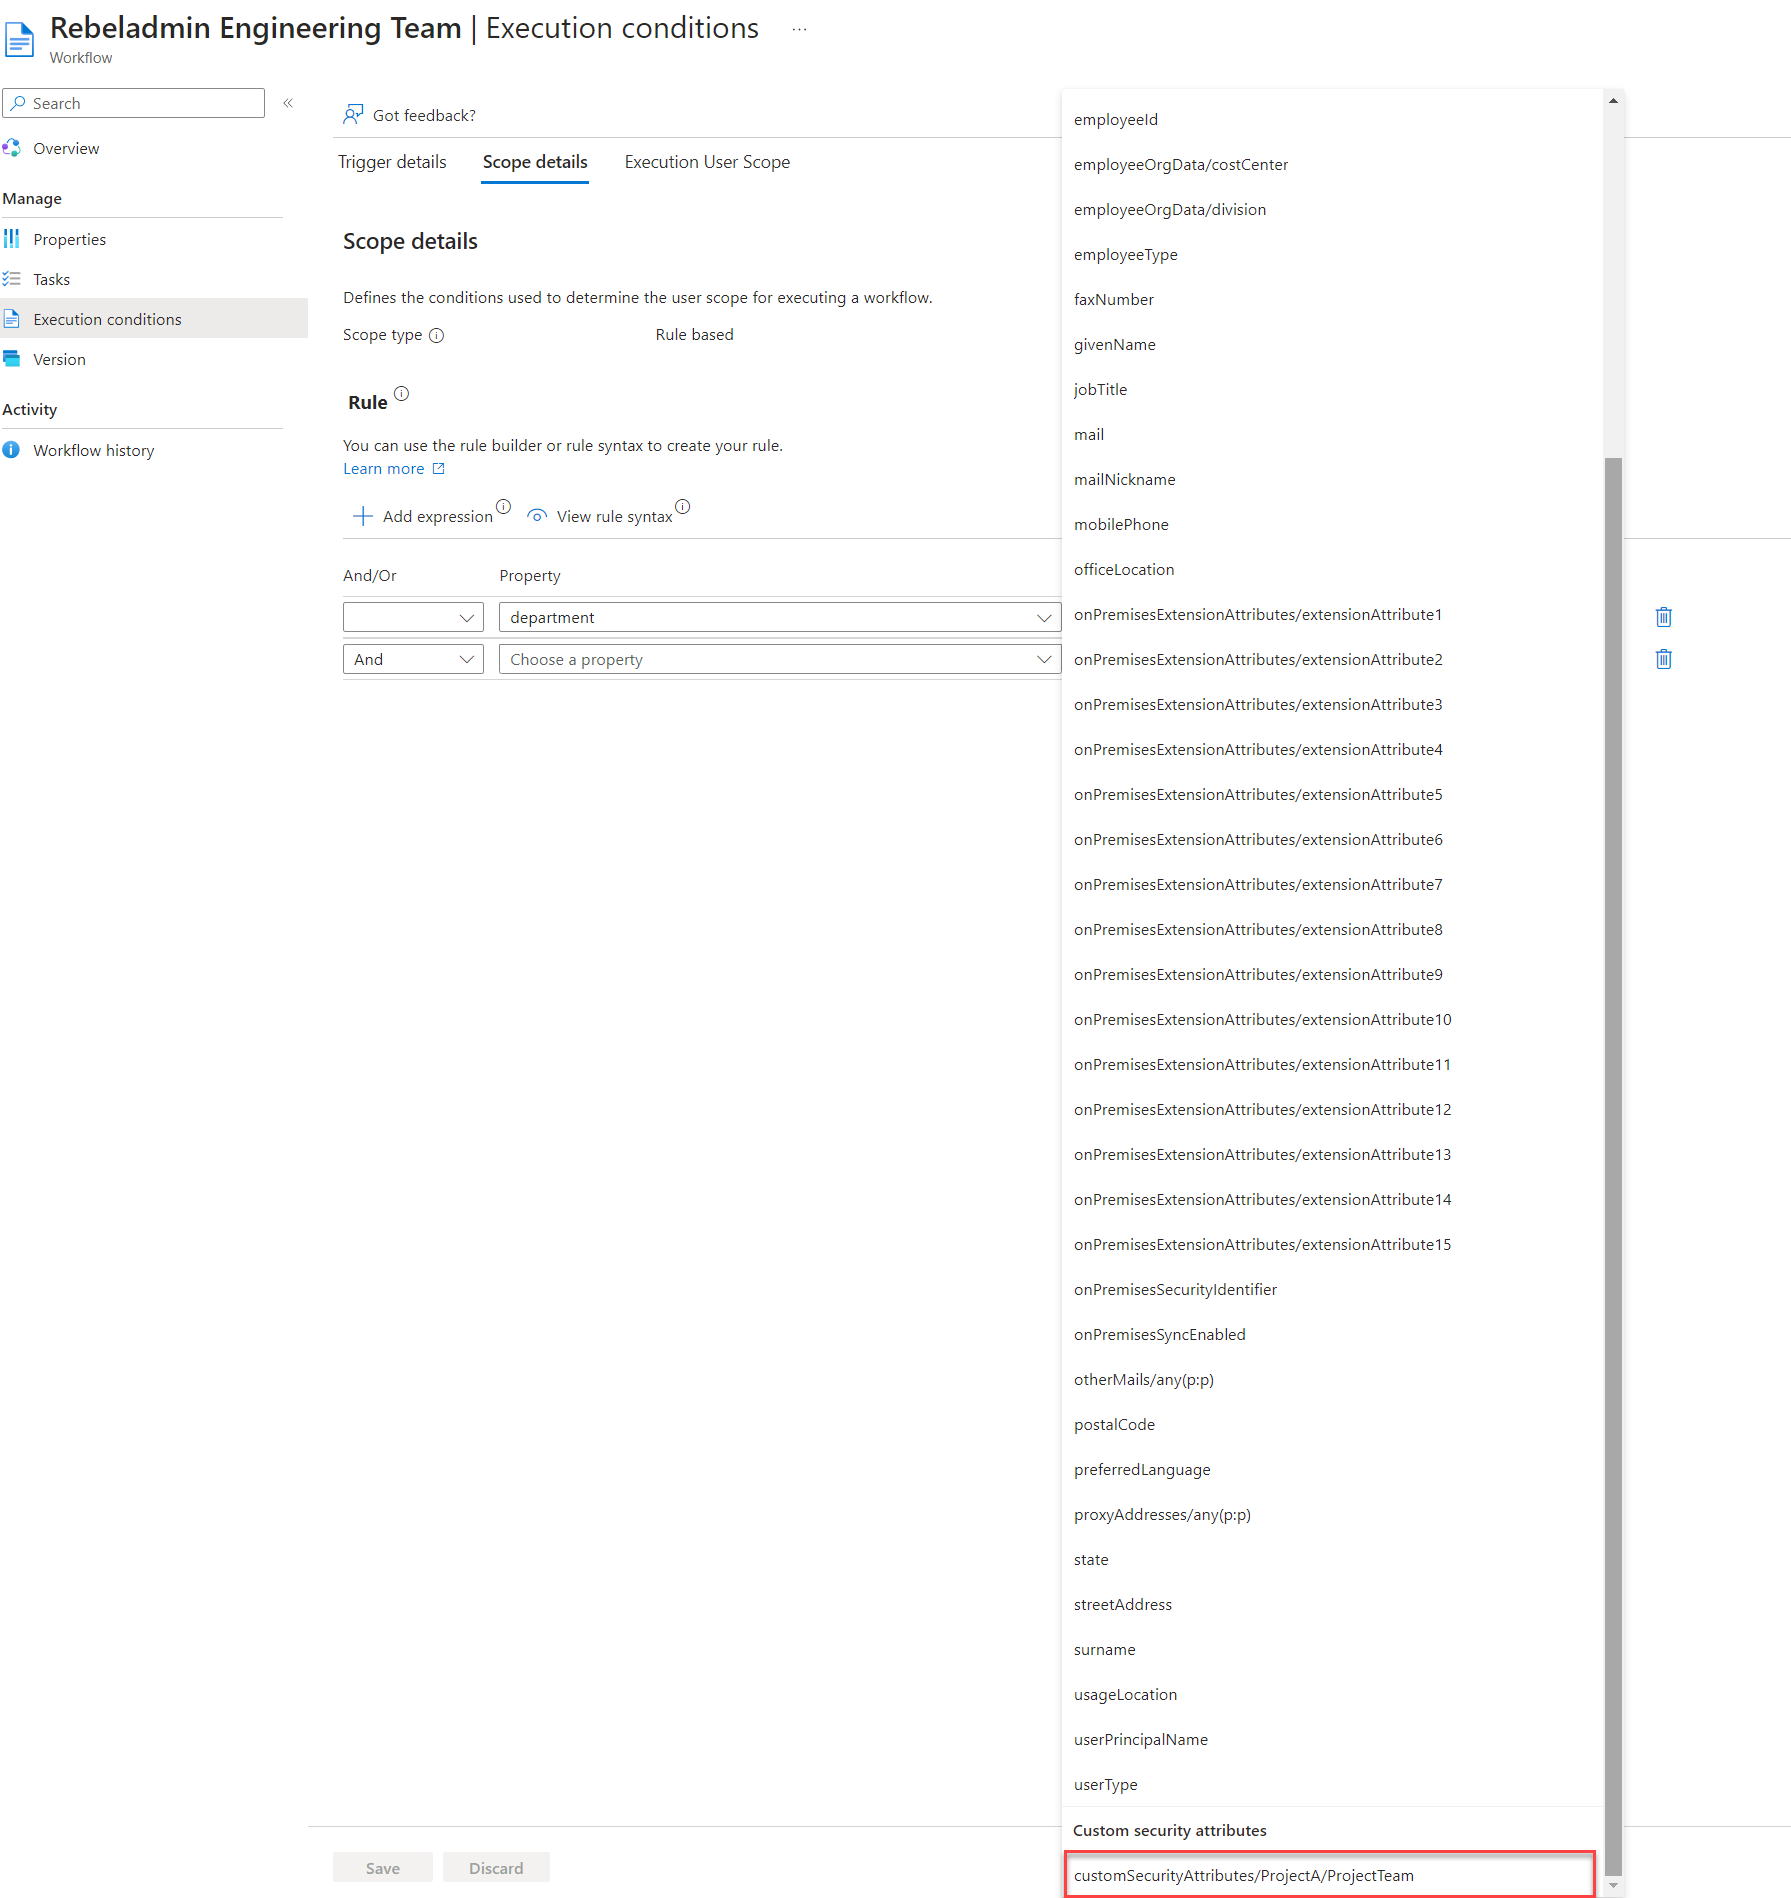Delete the And expression row
The width and height of the screenshot is (1791, 1898).
[x=1664, y=659]
